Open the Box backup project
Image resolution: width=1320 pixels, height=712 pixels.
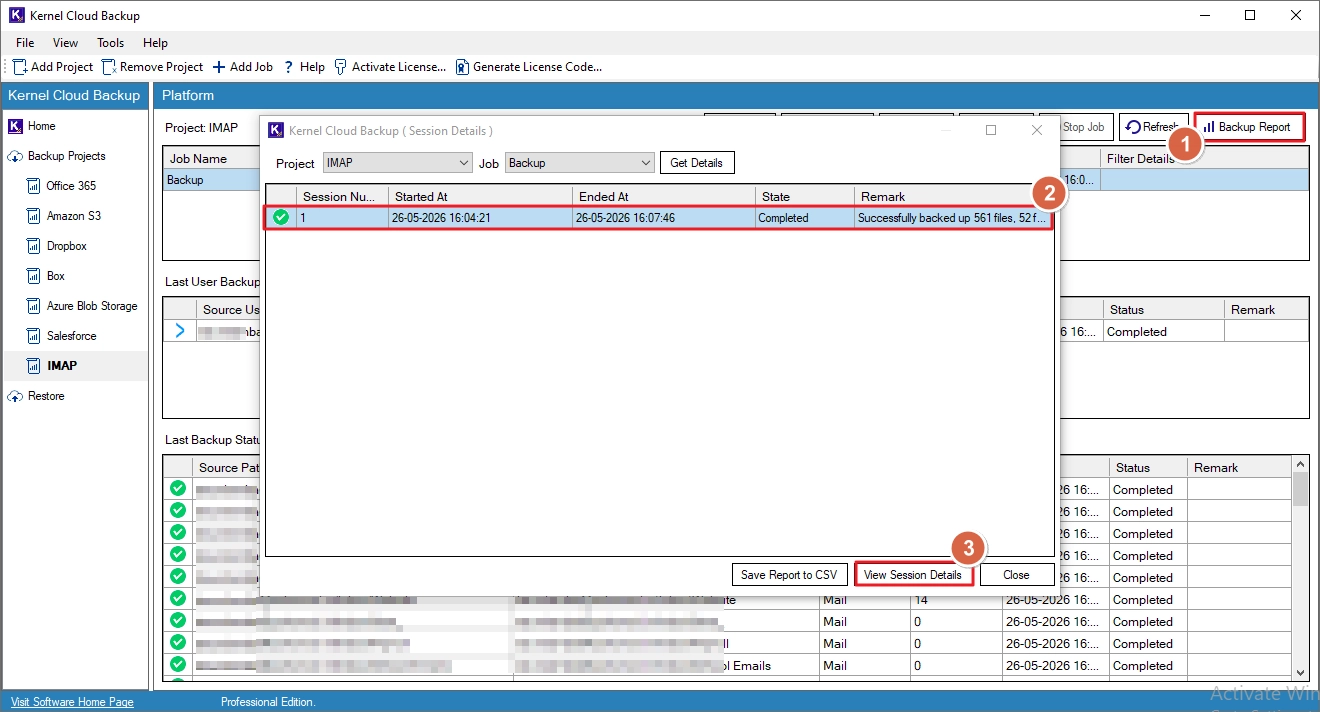(x=55, y=276)
